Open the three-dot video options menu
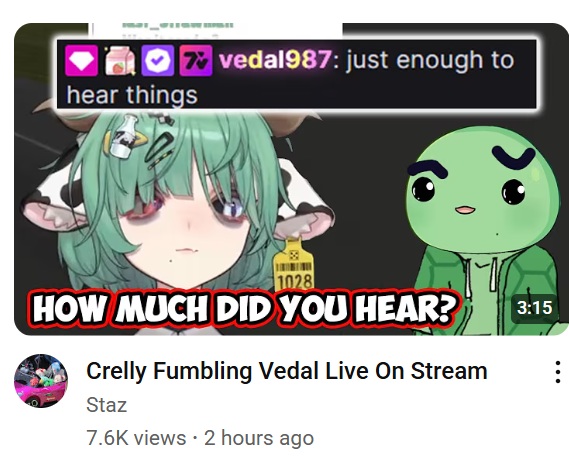 (x=558, y=372)
